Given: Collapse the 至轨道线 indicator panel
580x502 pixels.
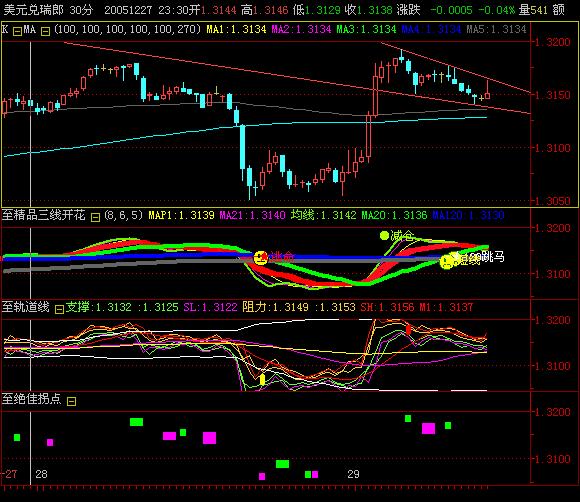Looking at the screenshot, I should click(60, 309).
